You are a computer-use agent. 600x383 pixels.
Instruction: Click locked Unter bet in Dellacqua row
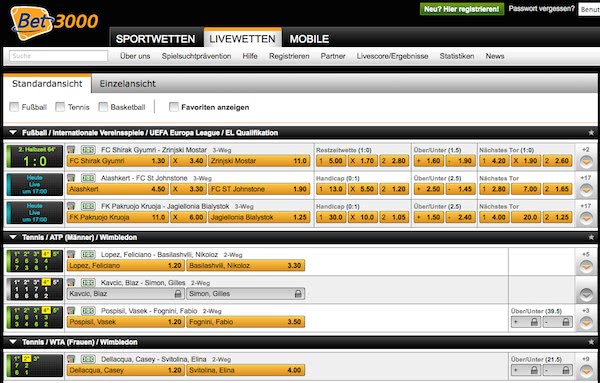[558, 370]
